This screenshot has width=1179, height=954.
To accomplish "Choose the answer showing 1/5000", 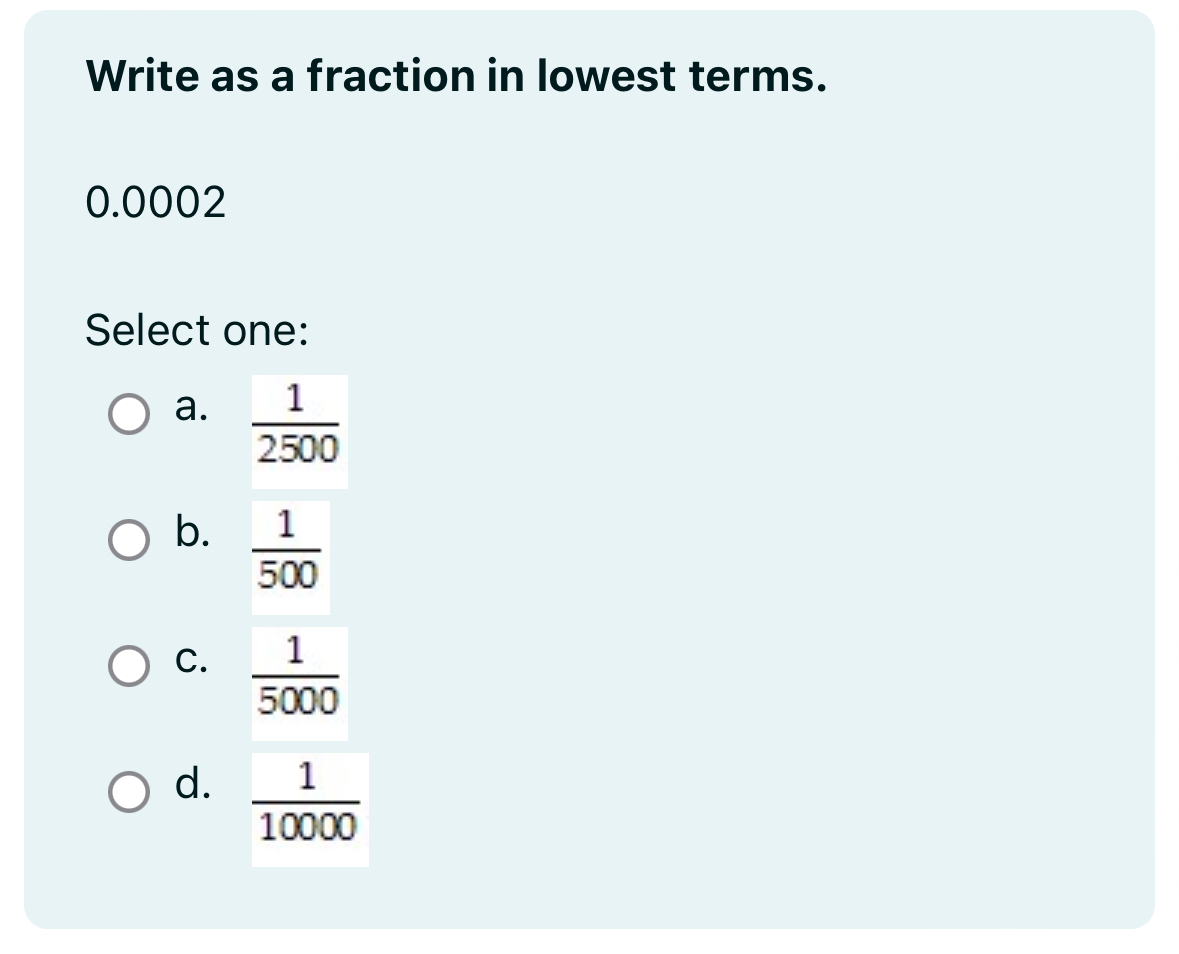I will (x=128, y=662).
